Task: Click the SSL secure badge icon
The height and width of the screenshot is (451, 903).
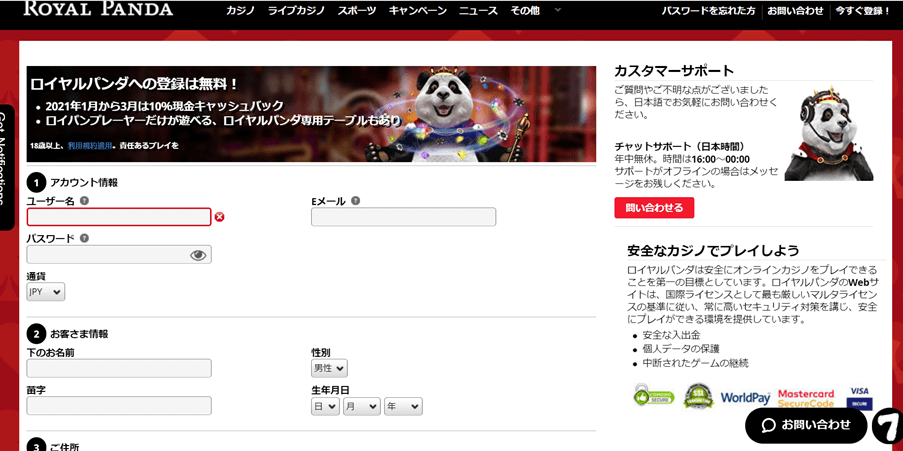Action: [698, 396]
